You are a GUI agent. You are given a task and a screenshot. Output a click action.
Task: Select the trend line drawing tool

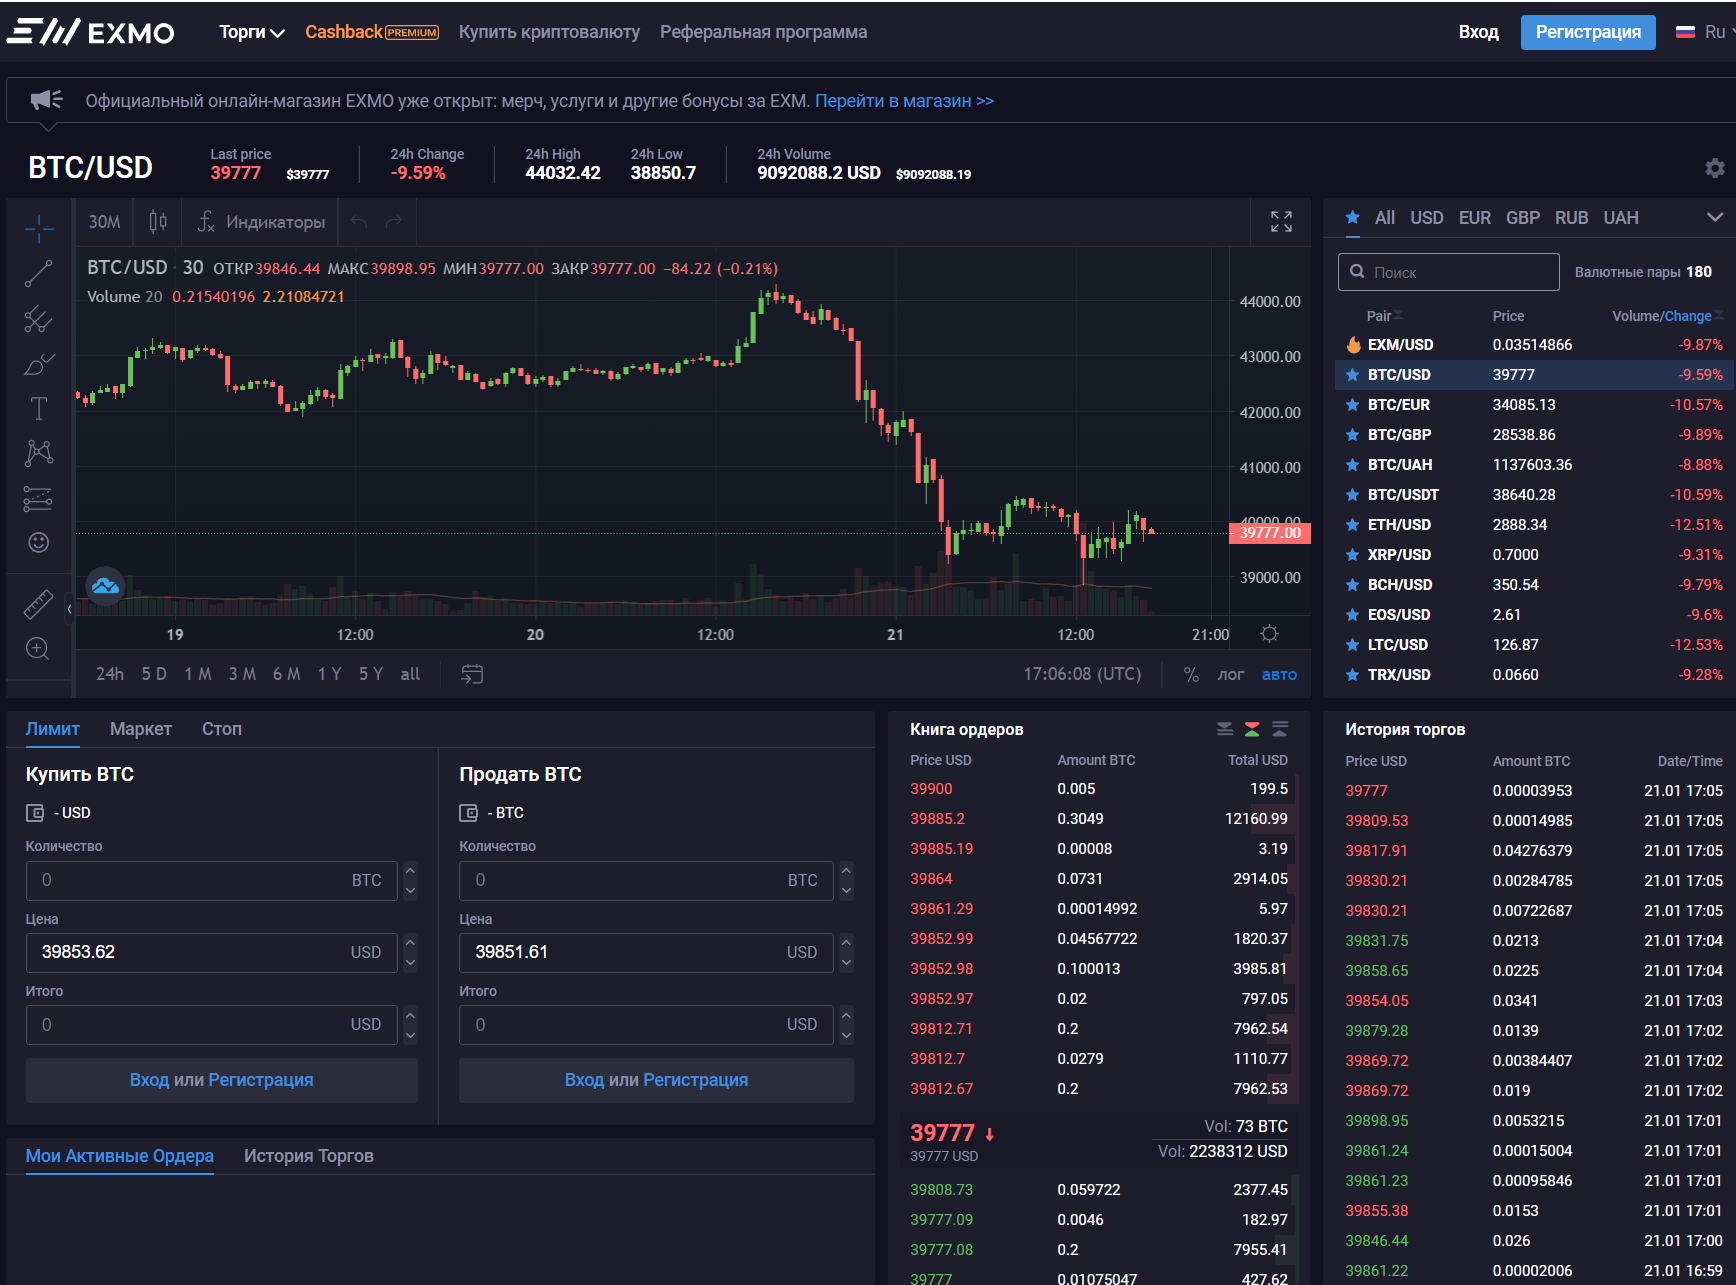click(x=39, y=273)
